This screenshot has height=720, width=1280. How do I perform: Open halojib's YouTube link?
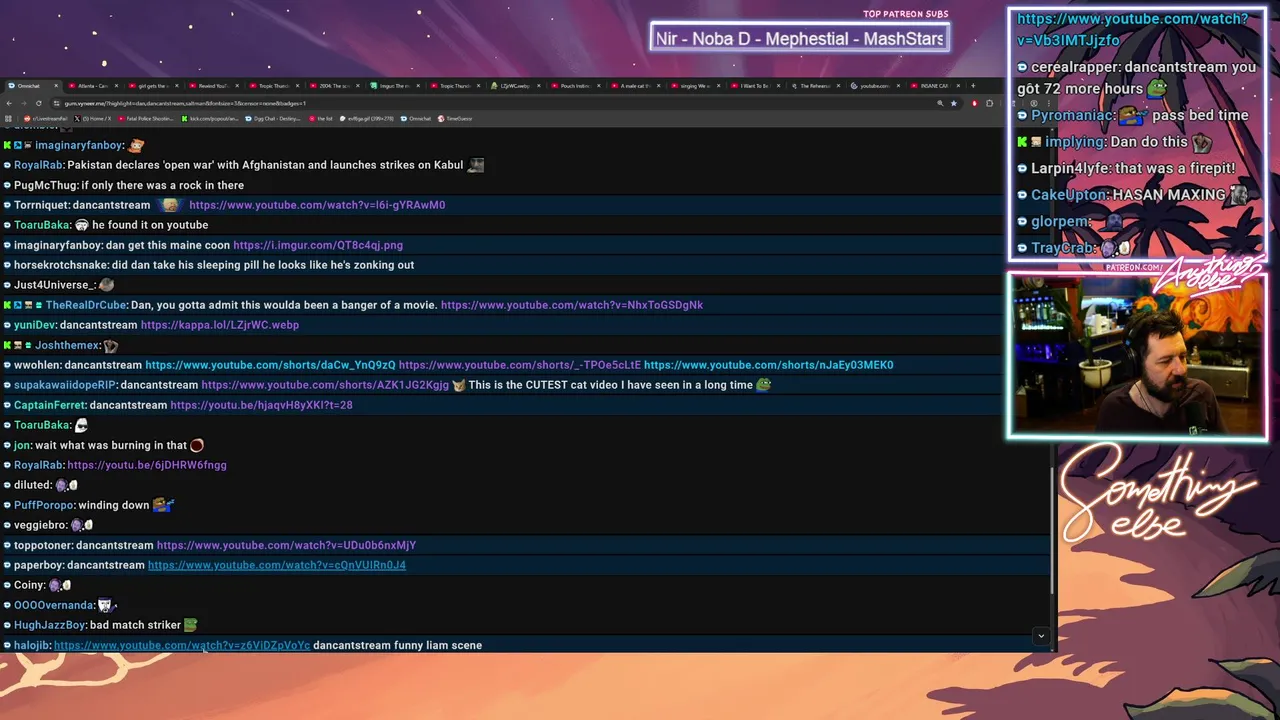[182, 645]
